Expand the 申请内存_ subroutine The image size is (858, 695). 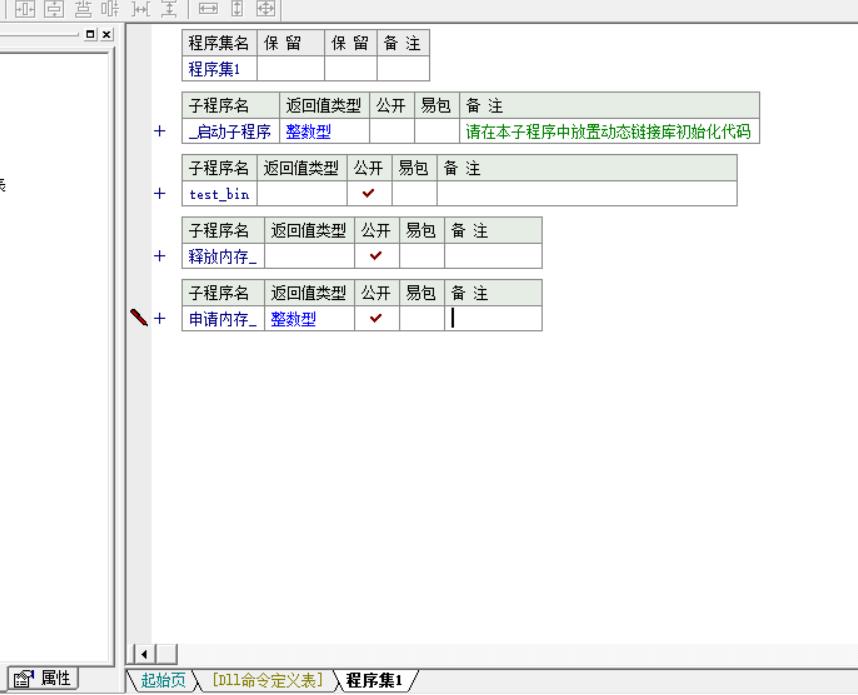[x=160, y=318]
